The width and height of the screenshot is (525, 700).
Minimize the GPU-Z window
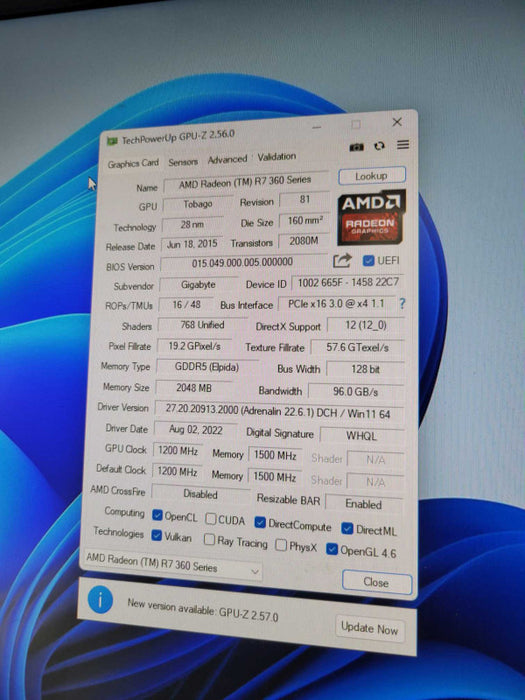click(x=317, y=127)
